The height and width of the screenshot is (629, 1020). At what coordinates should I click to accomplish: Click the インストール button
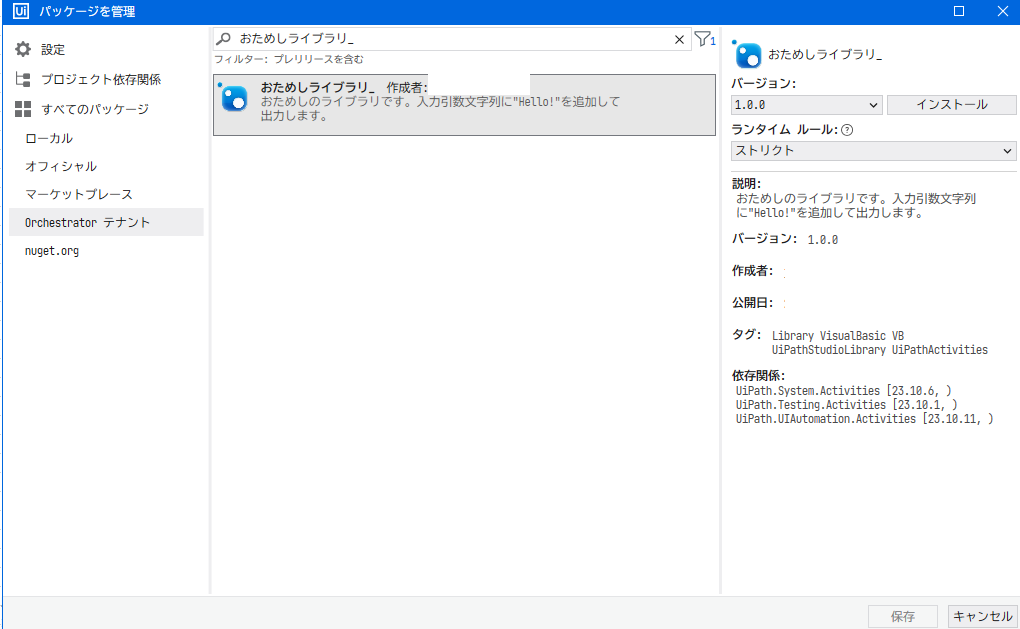(x=952, y=105)
